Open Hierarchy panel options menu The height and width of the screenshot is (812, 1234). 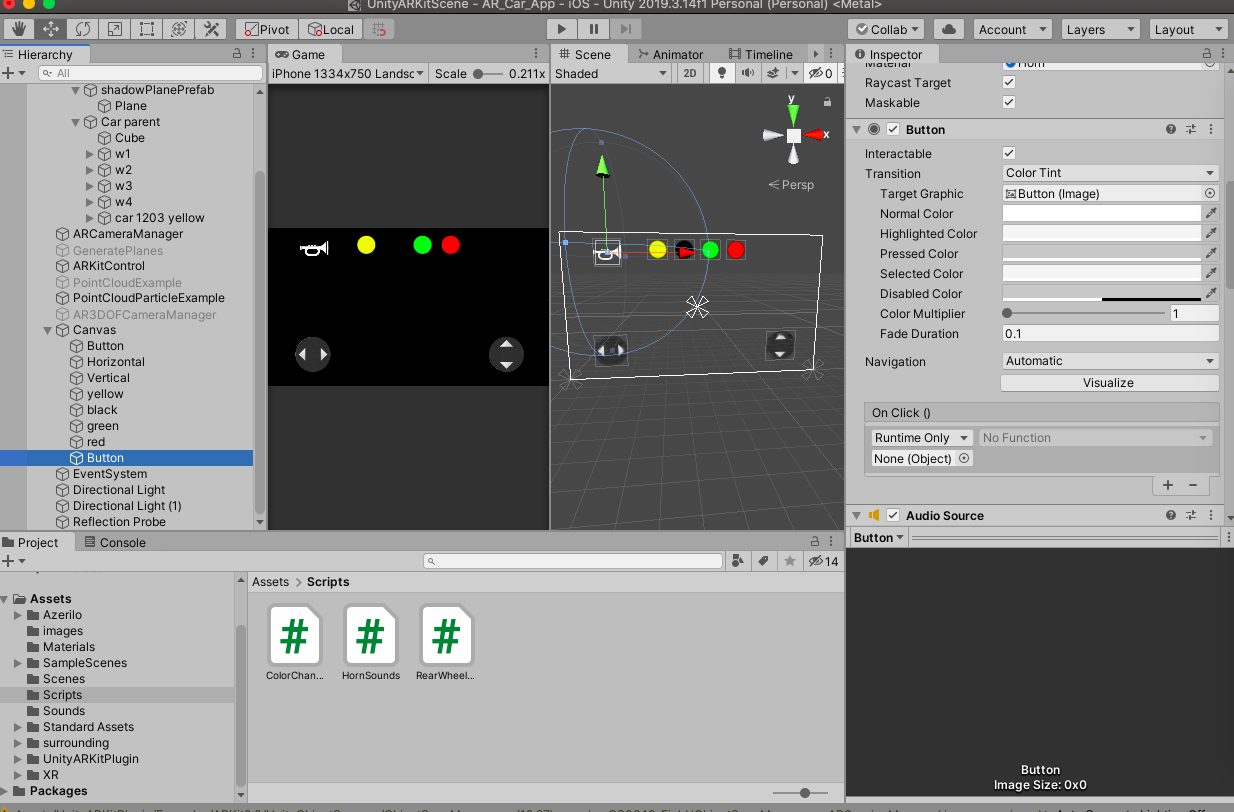253,54
